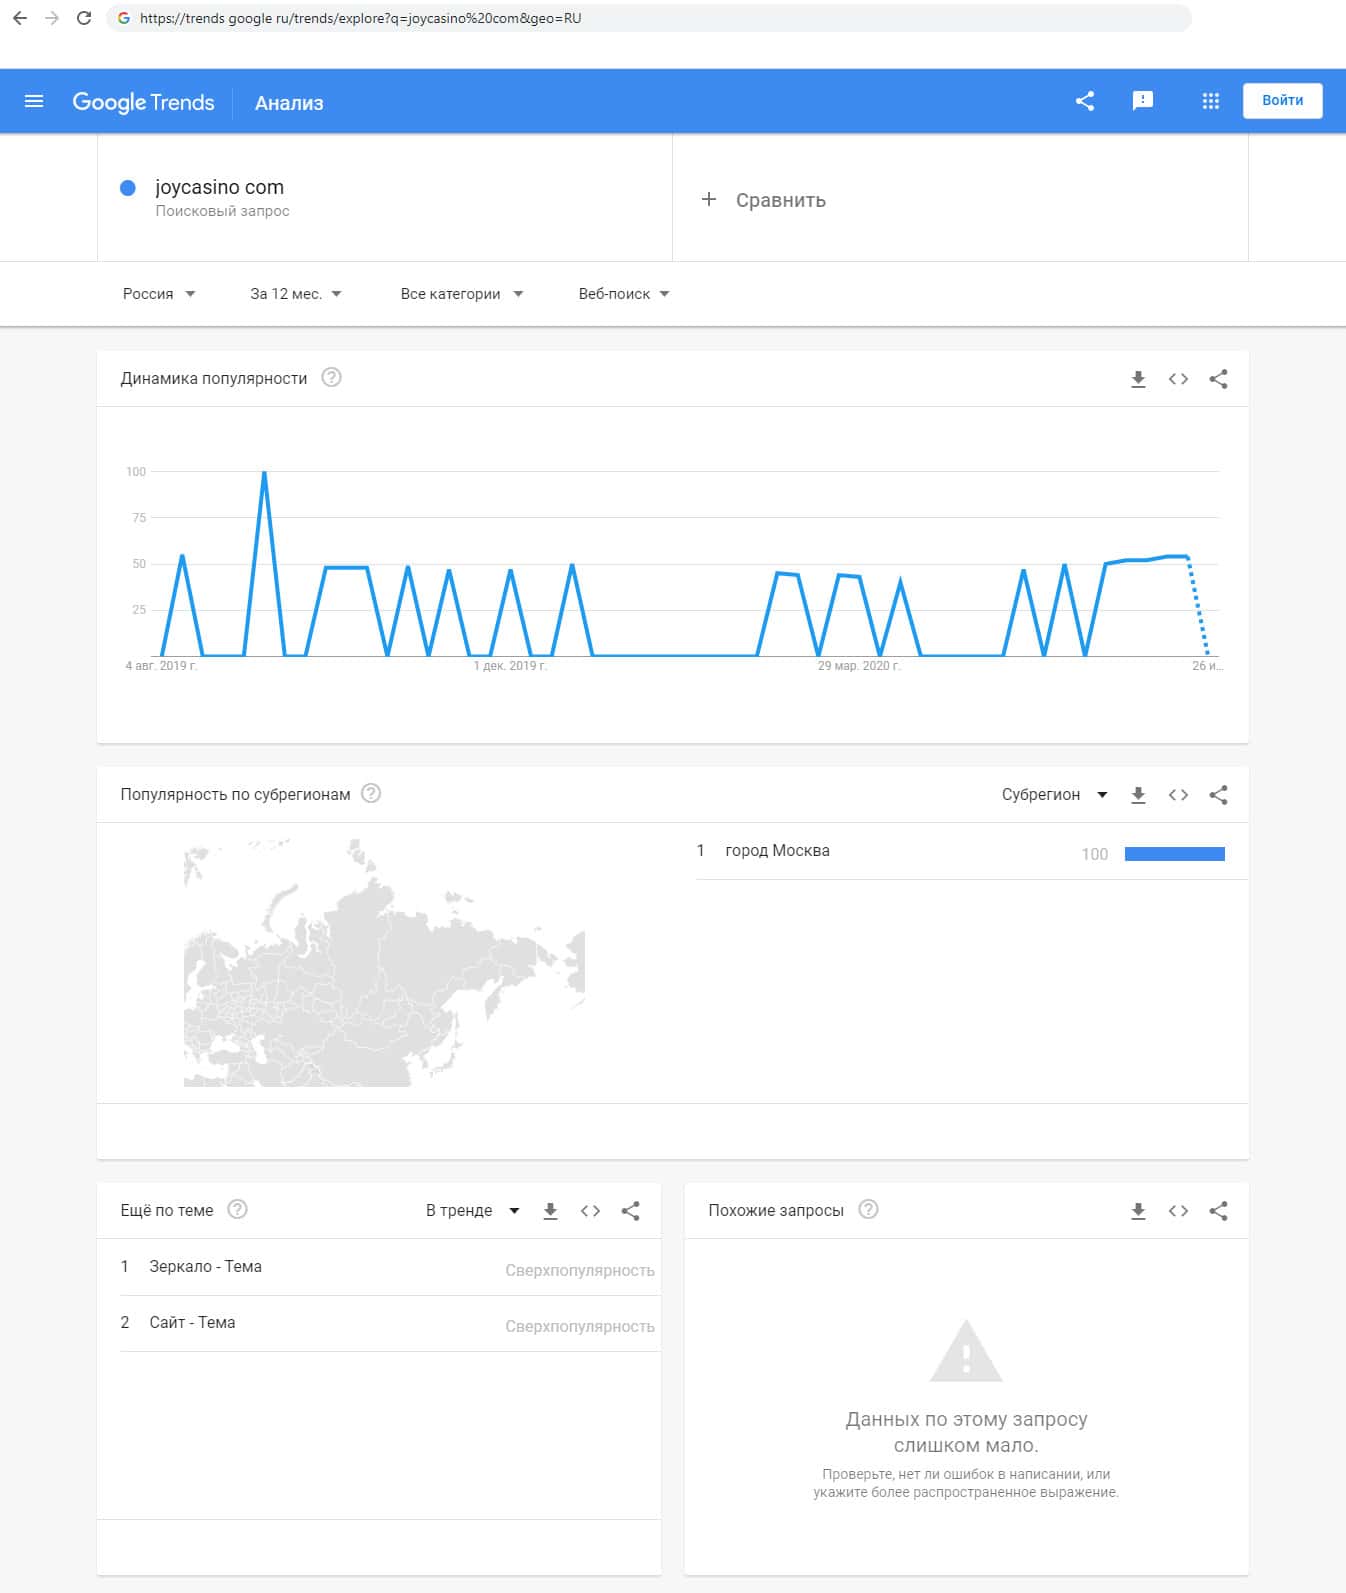Open the hamburger main menu
Viewport: 1346px width, 1593px height.
tap(34, 101)
